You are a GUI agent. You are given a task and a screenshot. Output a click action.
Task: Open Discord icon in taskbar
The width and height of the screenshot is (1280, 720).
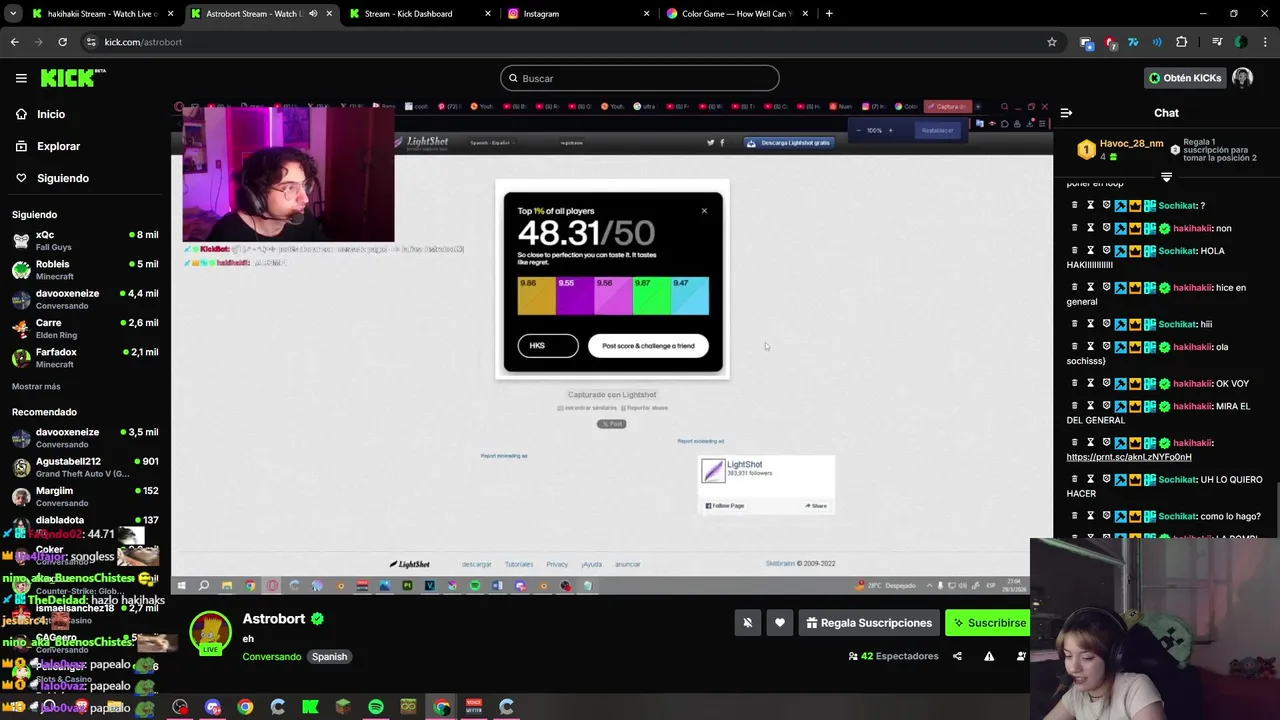pos(212,707)
